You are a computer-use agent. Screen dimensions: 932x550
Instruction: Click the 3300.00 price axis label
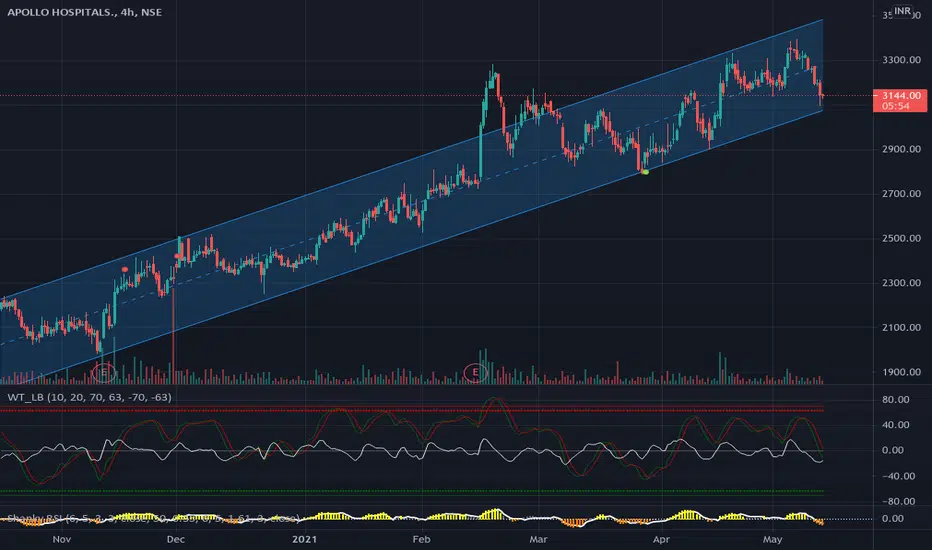[x=901, y=60]
